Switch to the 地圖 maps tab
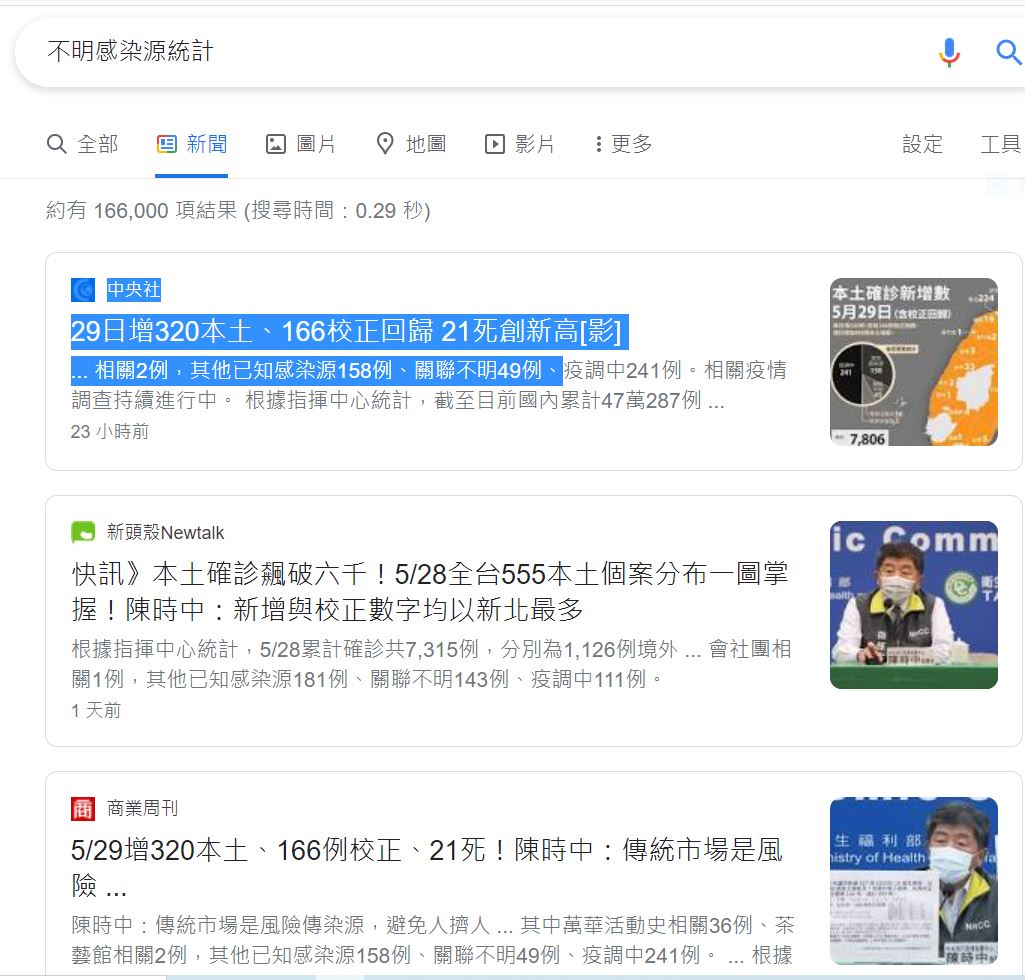This screenshot has height=980, width=1025. [411, 144]
